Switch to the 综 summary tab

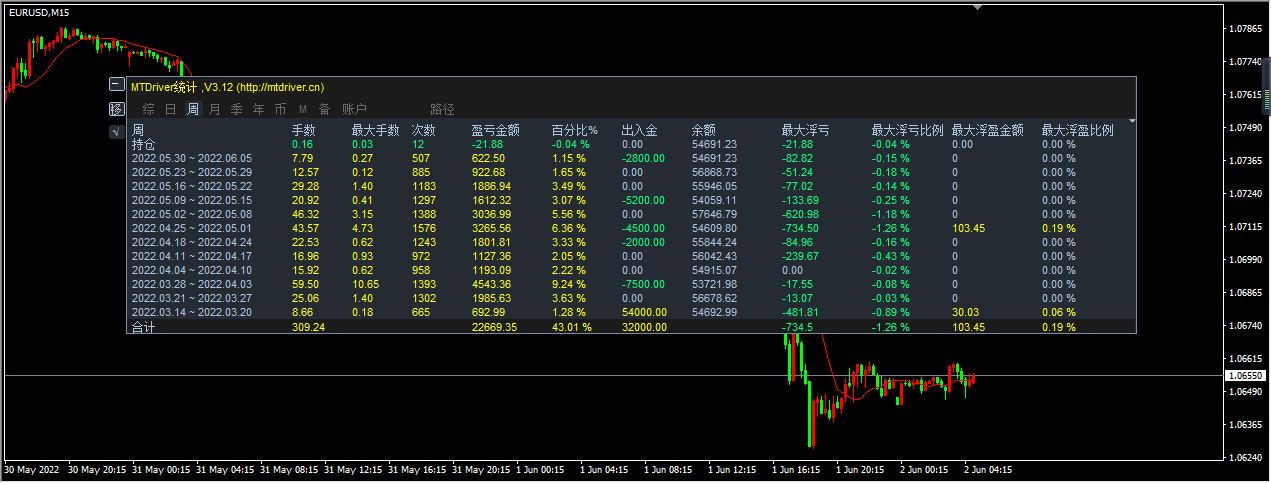tap(148, 109)
